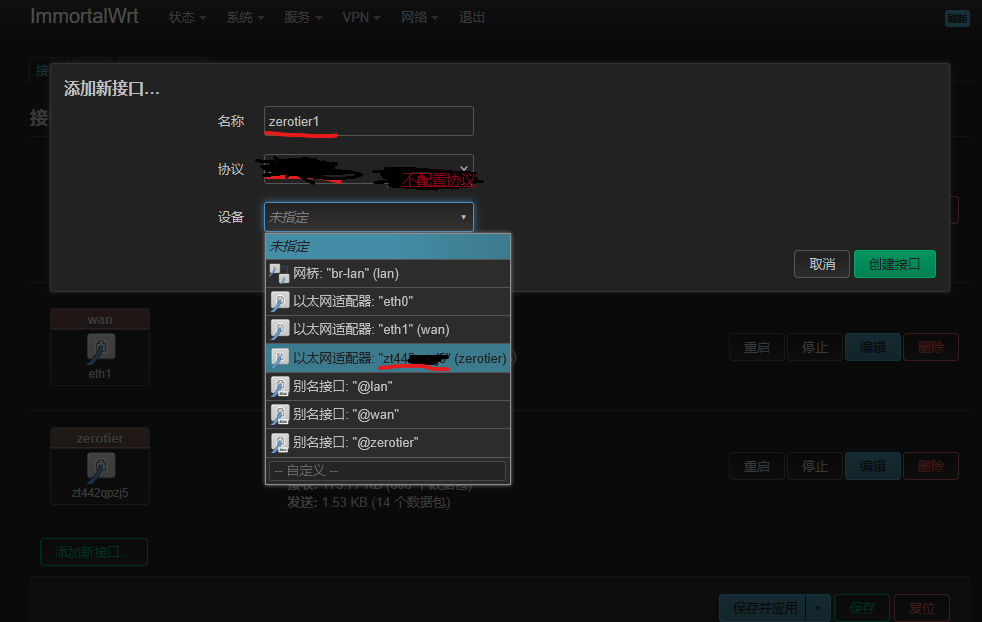The image size is (982, 622).
Task: Choose 以太网适配器 "eth1" (wan) device
Action: pyautogui.click(x=388, y=329)
